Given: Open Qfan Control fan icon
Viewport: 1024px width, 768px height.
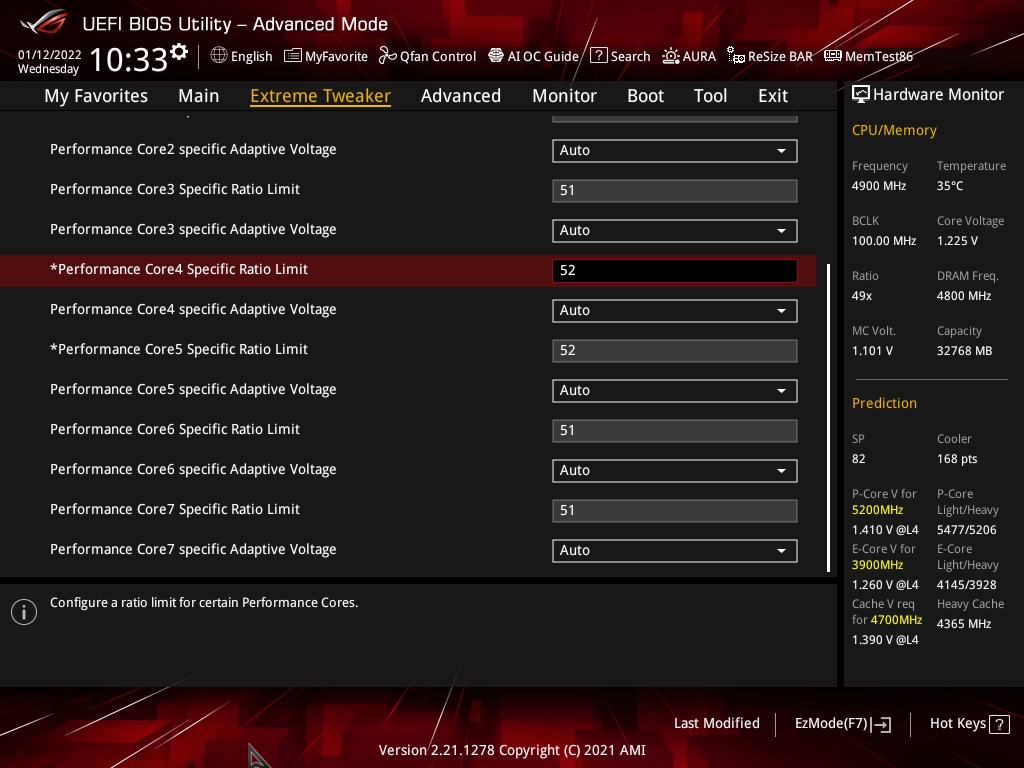Looking at the screenshot, I should 388,56.
